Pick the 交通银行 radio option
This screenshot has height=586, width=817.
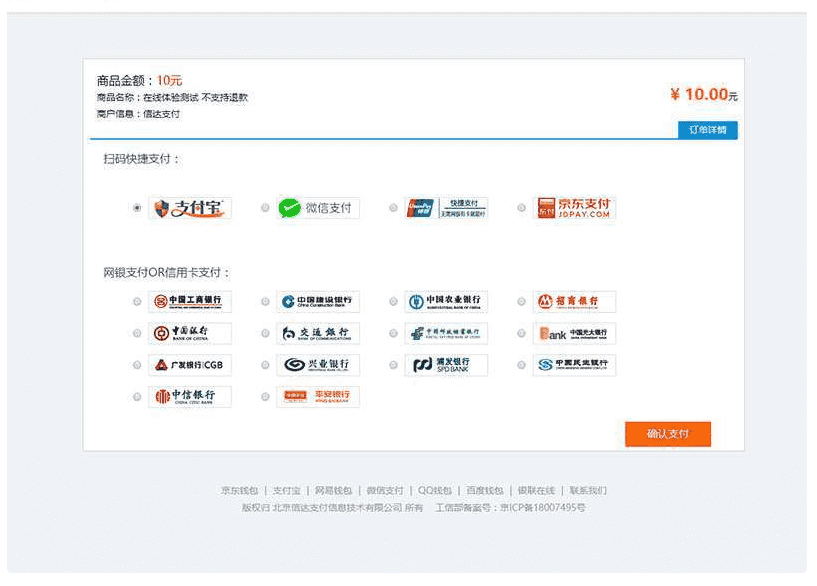tap(265, 333)
